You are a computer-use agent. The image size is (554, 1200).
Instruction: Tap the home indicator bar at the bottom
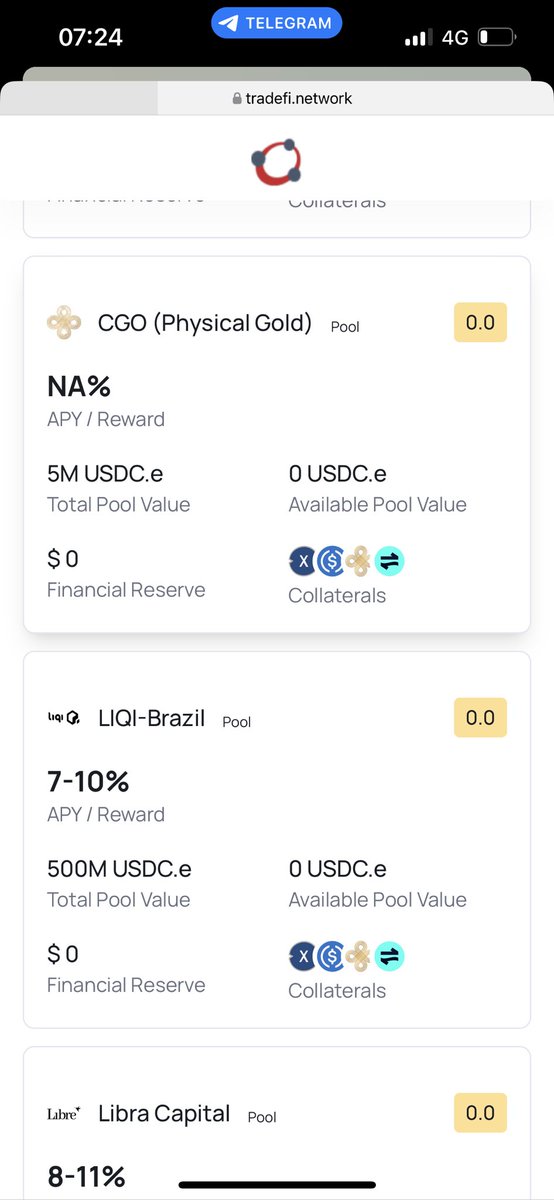click(x=277, y=1185)
